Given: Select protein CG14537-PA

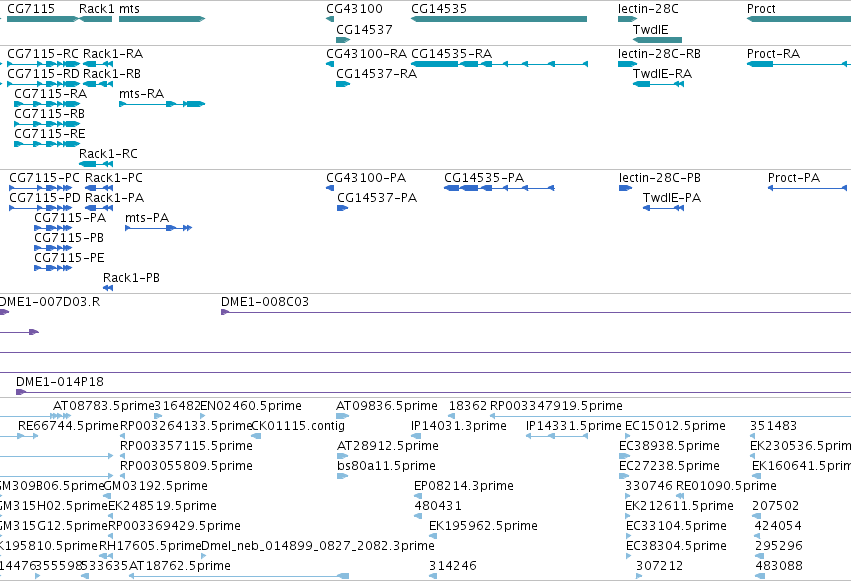Looking at the screenshot, I should click(342, 208).
